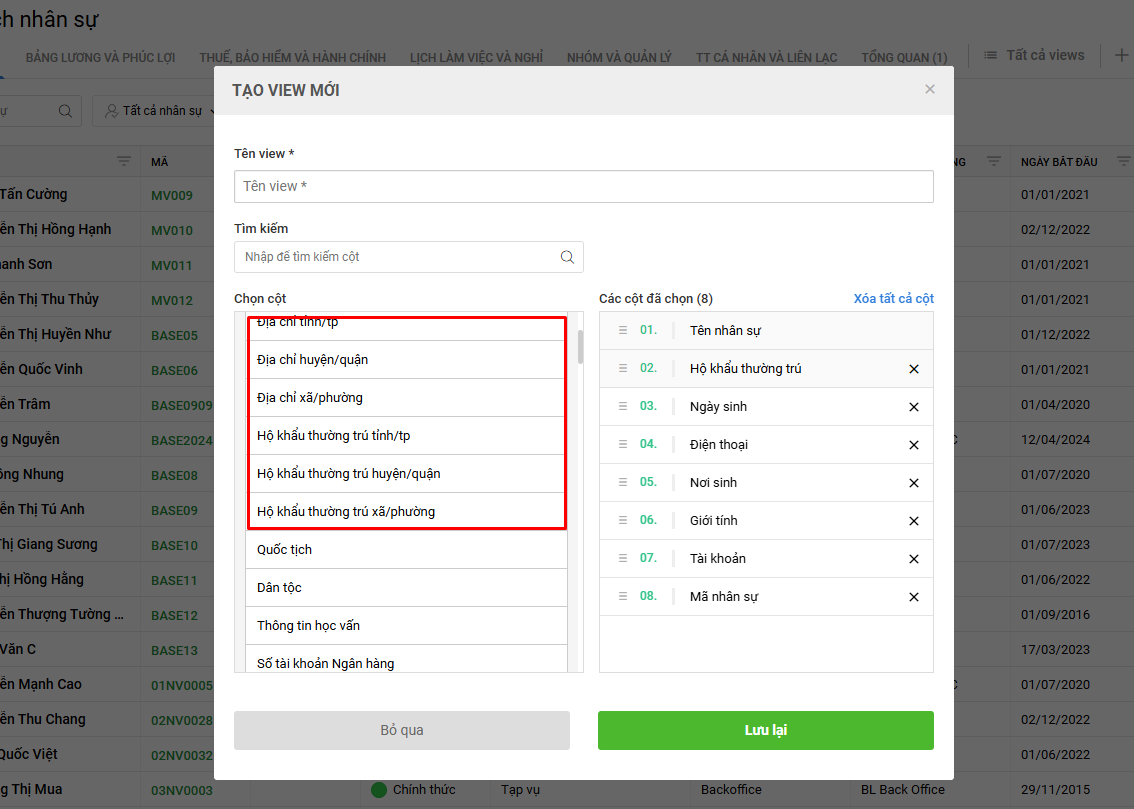Click drag handle of Giới tính row

click(x=623, y=520)
